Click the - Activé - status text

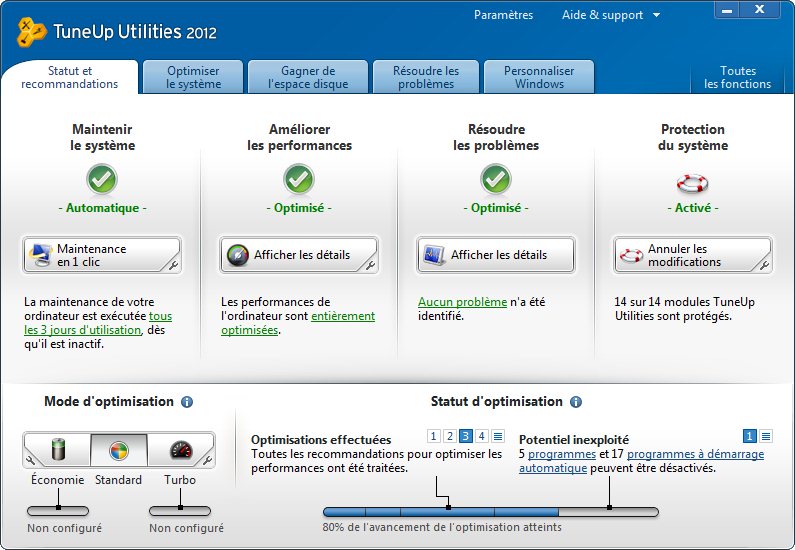693,208
